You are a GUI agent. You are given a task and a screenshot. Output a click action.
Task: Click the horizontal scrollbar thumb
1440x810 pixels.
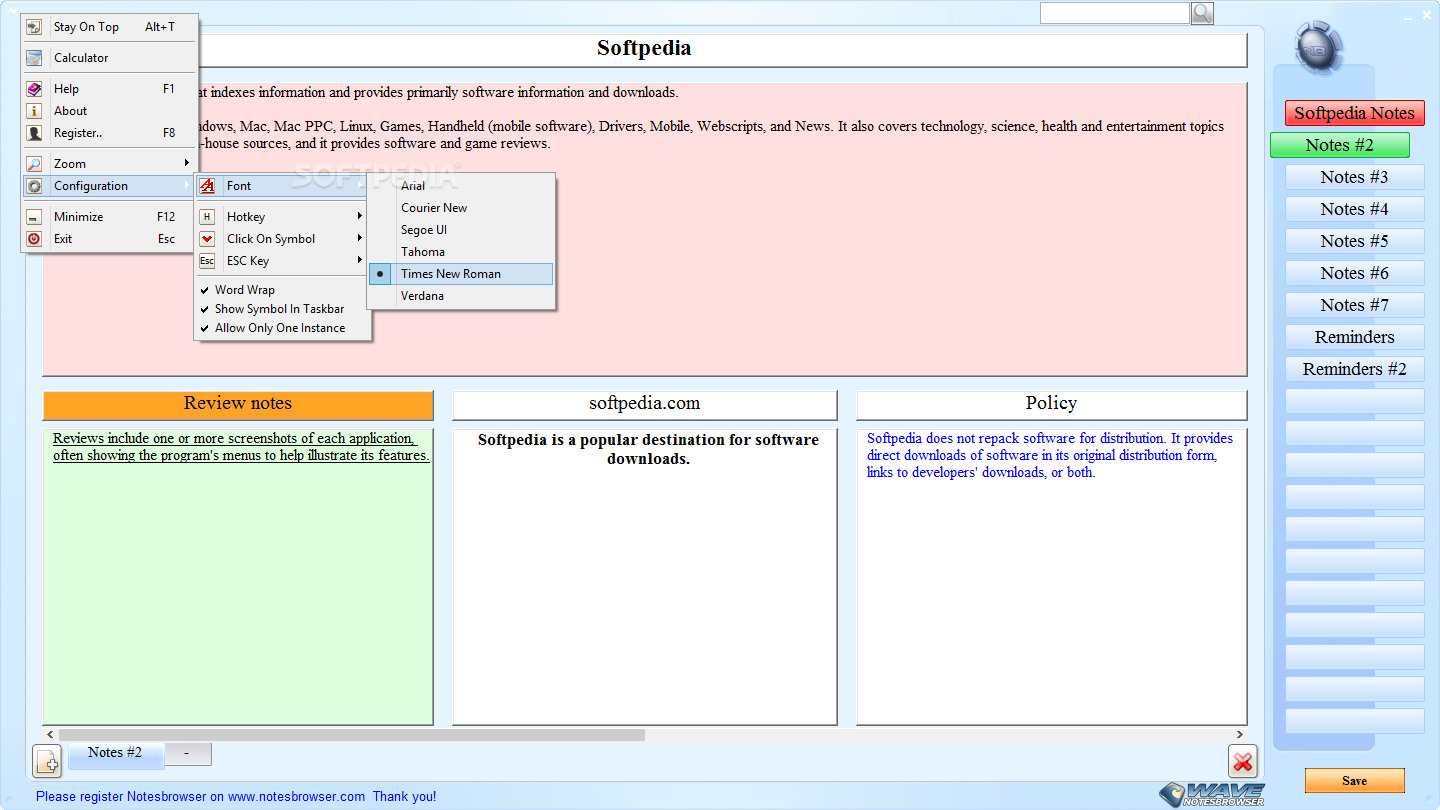tap(351, 735)
